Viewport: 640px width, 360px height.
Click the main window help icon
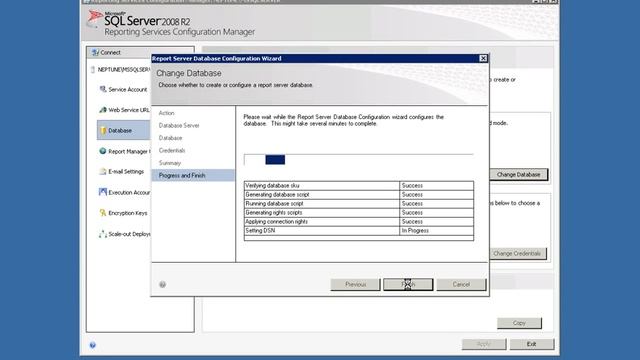tap(93, 345)
